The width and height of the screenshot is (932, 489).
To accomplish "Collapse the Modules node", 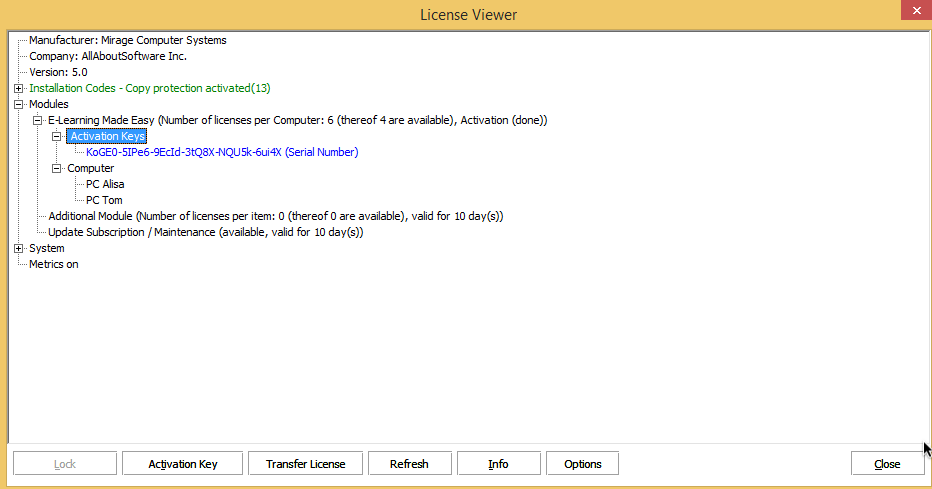I will (x=18, y=105).
